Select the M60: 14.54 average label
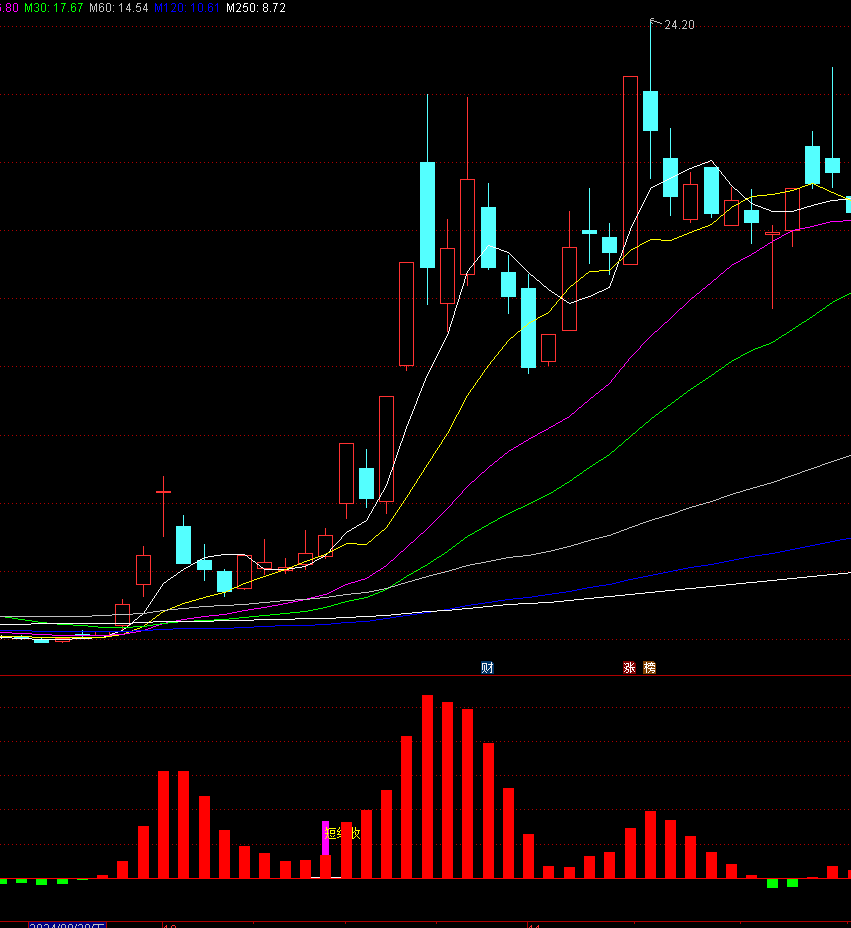 click(119, 7)
